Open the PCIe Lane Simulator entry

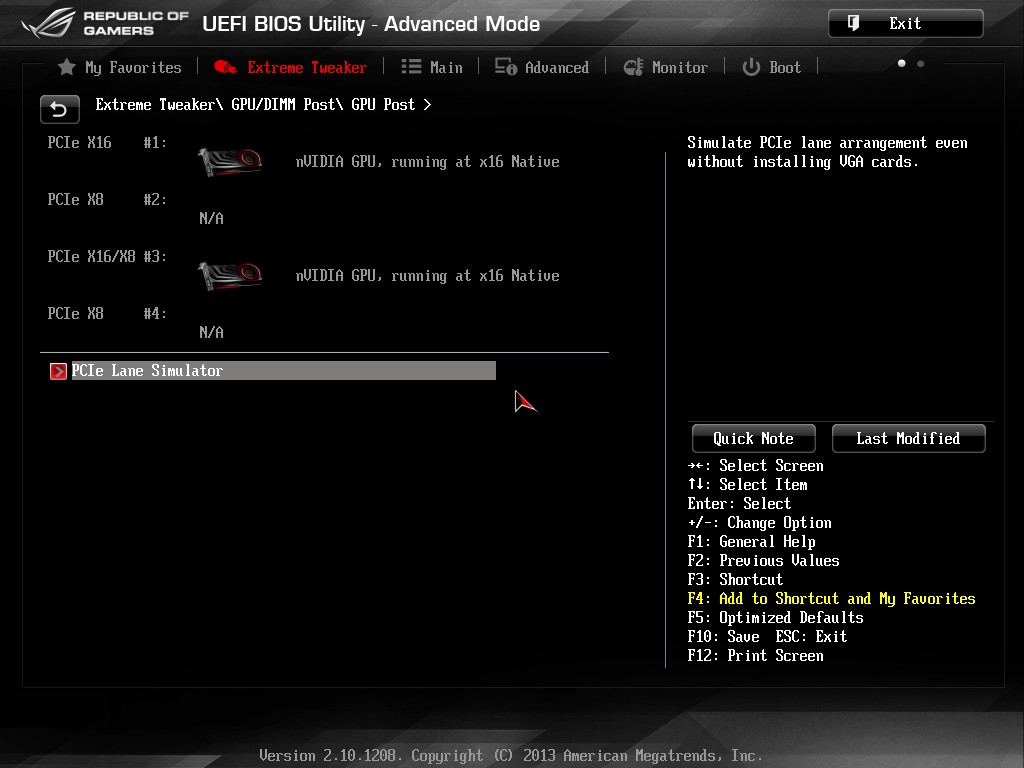coord(283,370)
